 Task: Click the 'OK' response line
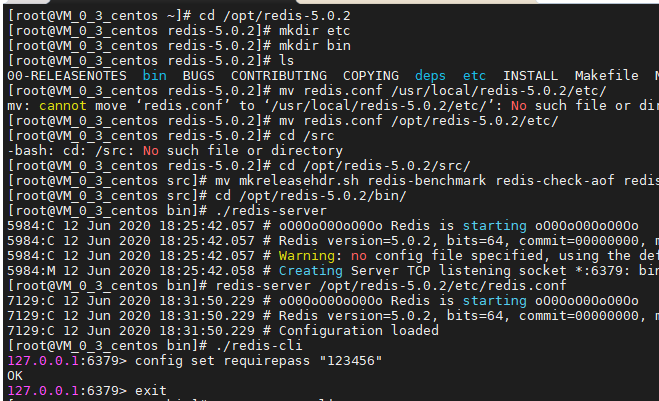(15, 376)
